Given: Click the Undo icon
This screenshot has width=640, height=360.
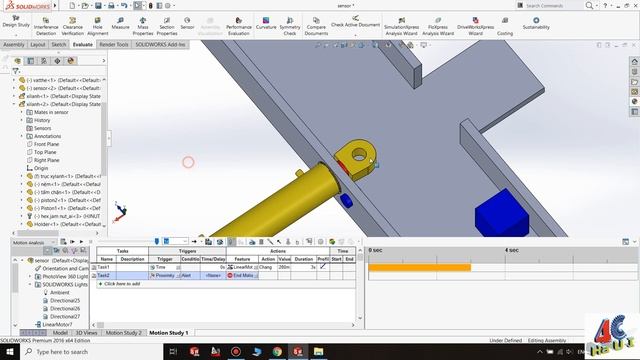Looking at the screenshot, I should [124, 6].
